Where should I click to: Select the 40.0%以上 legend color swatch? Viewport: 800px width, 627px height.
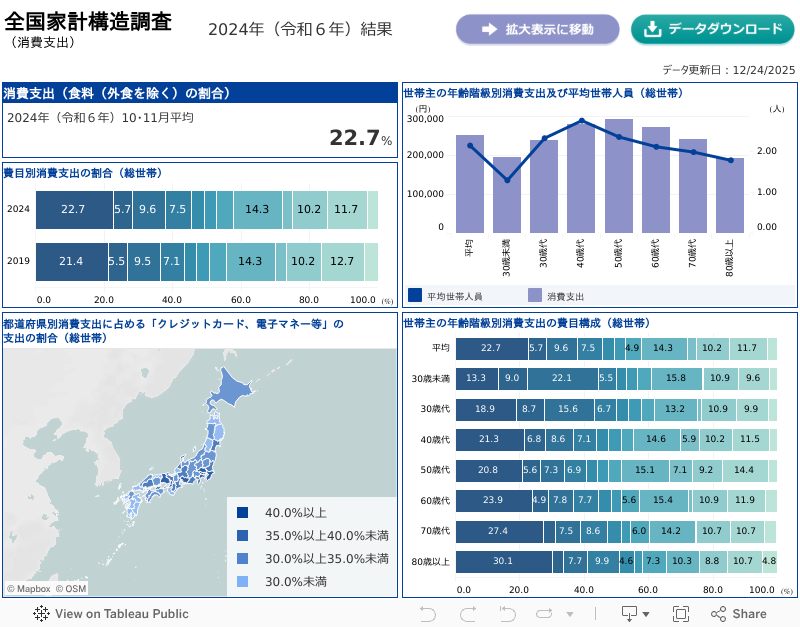[x=243, y=512]
